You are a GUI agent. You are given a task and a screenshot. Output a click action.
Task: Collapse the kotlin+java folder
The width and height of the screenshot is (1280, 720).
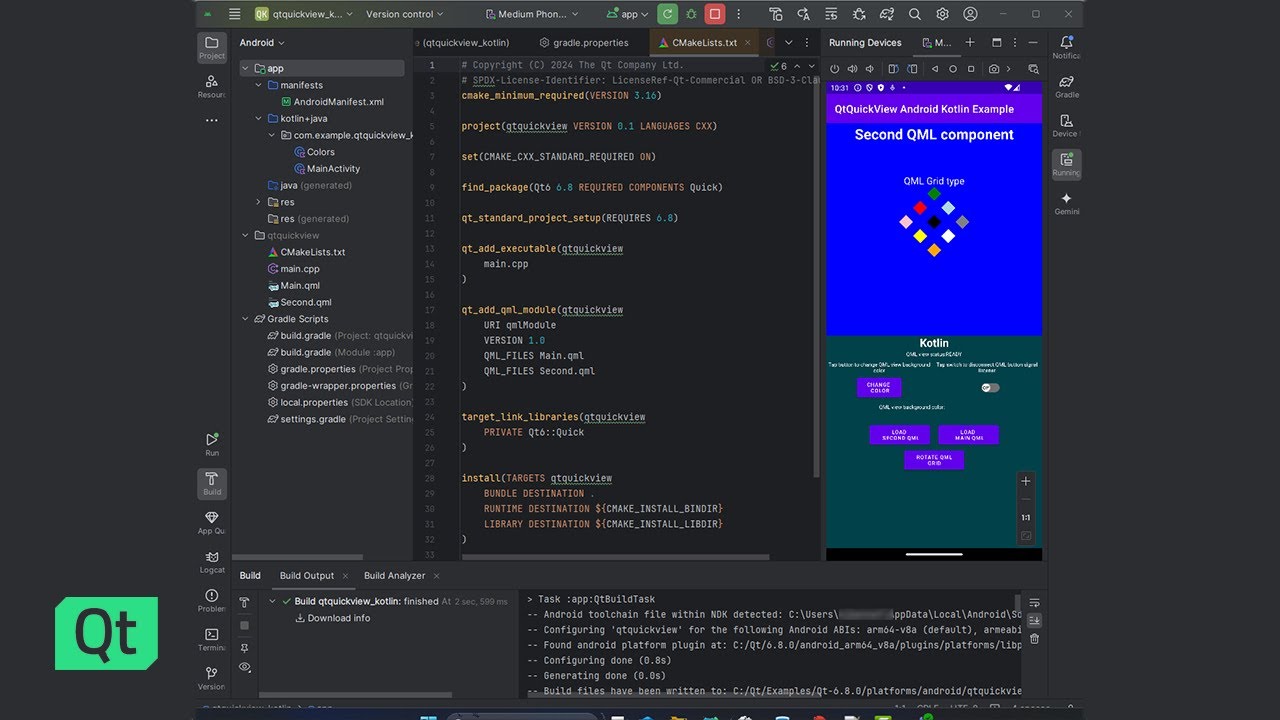[x=258, y=119]
